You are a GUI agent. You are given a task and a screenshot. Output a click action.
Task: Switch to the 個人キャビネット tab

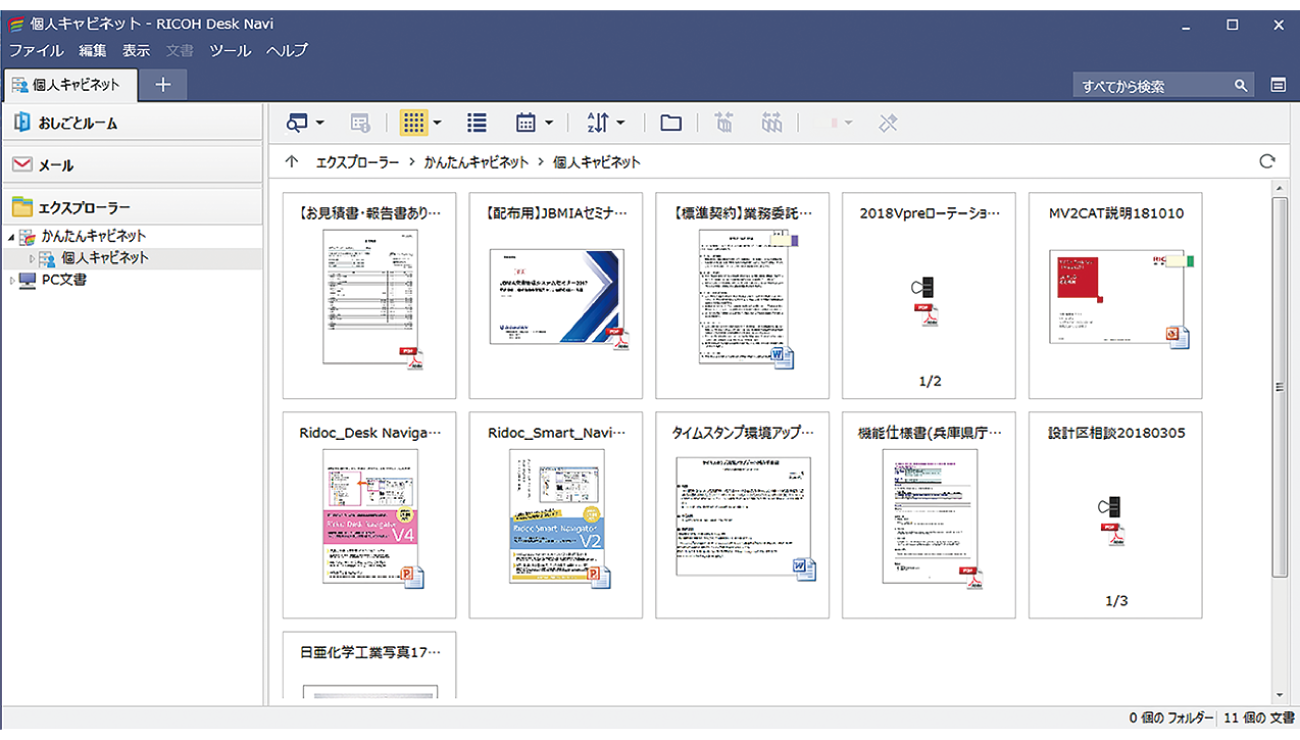coord(70,85)
